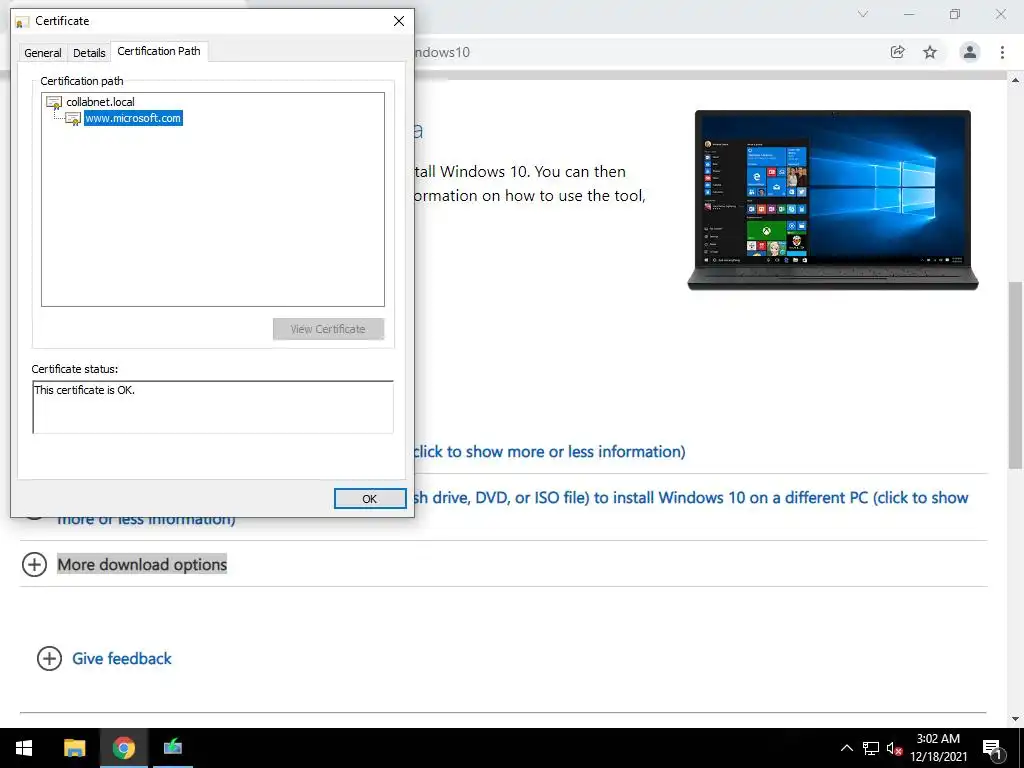Image resolution: width=1024 pixels, height=768 pixels.
Task: Open the Chrome tab search chevron
Action: coord(863,14)
